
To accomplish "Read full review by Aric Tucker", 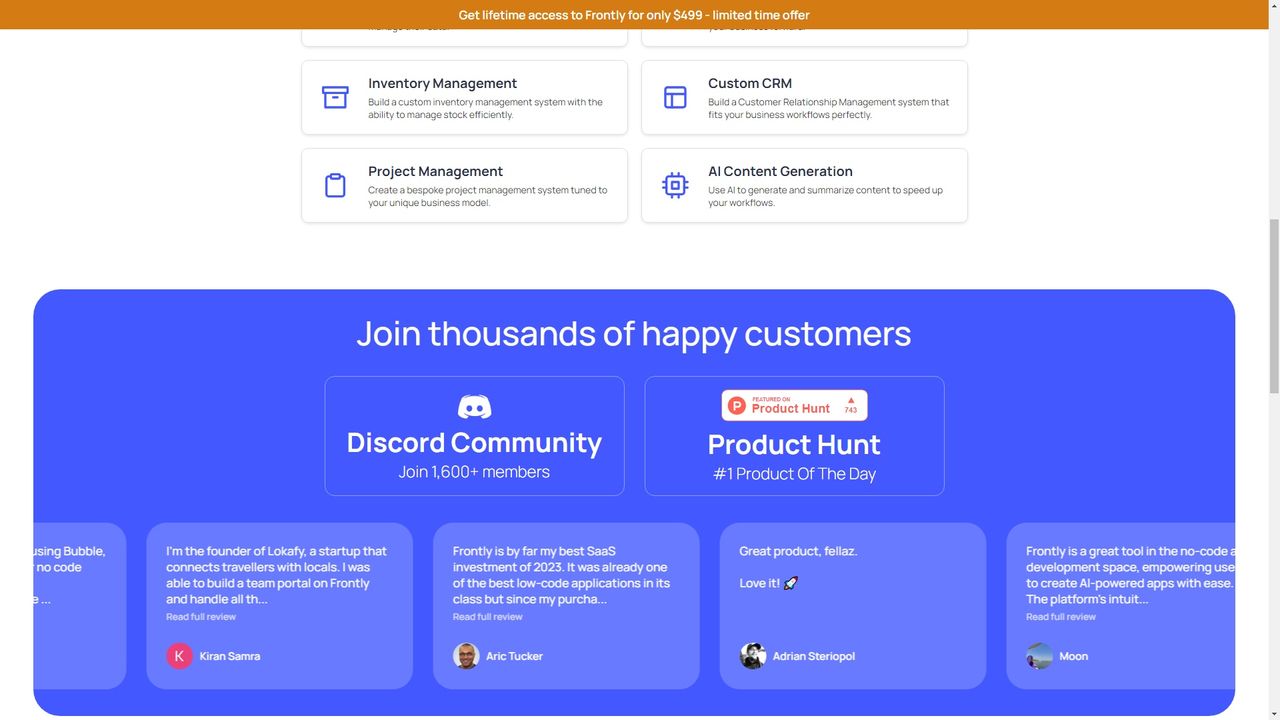I will pos(487,617).
